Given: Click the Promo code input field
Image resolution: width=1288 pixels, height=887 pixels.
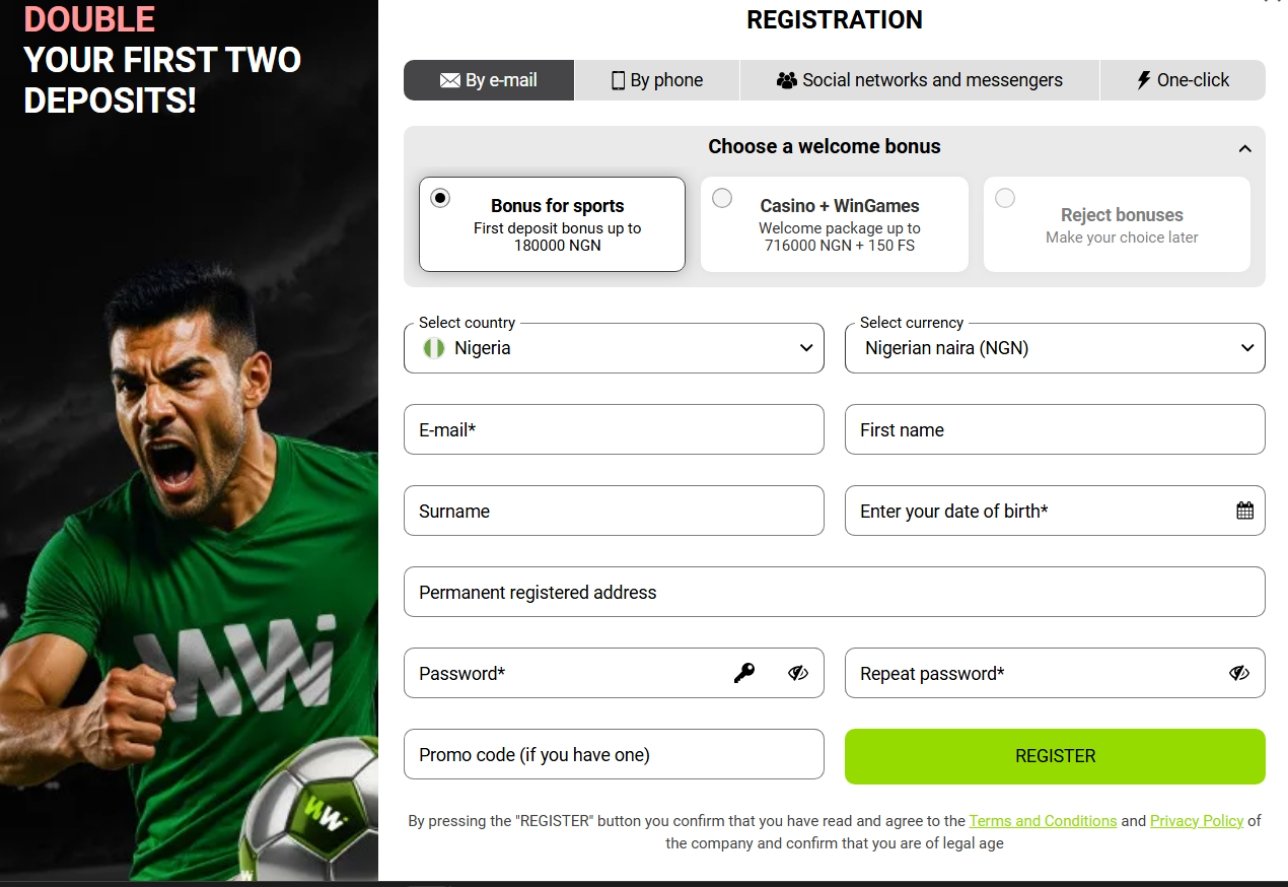Looking at the screenshot, I should (x=613, y=754).
